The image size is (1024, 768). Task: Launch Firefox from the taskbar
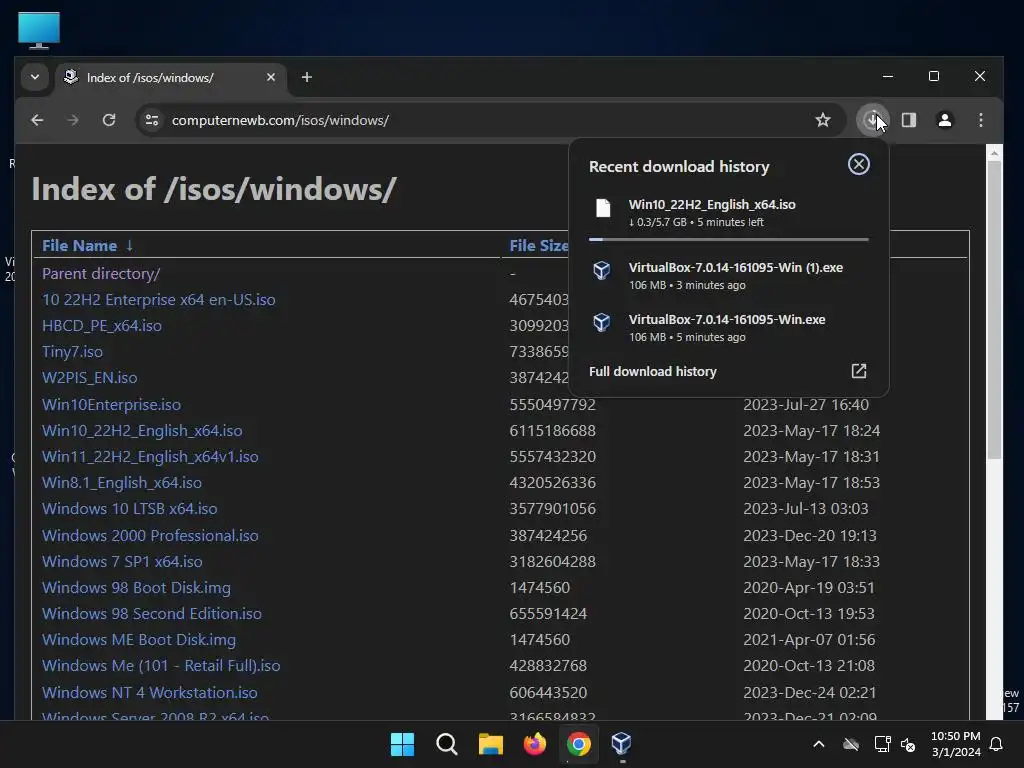(x=535, y=744)
